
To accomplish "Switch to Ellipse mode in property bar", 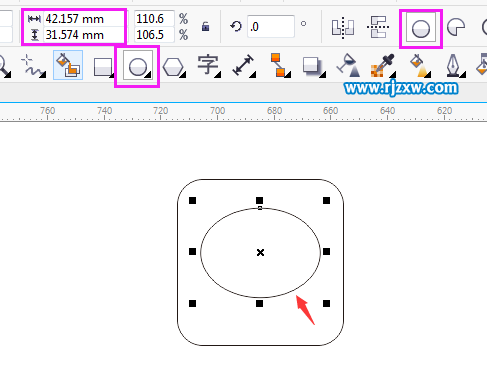I will pyautogui.click(x=421, y=28).
